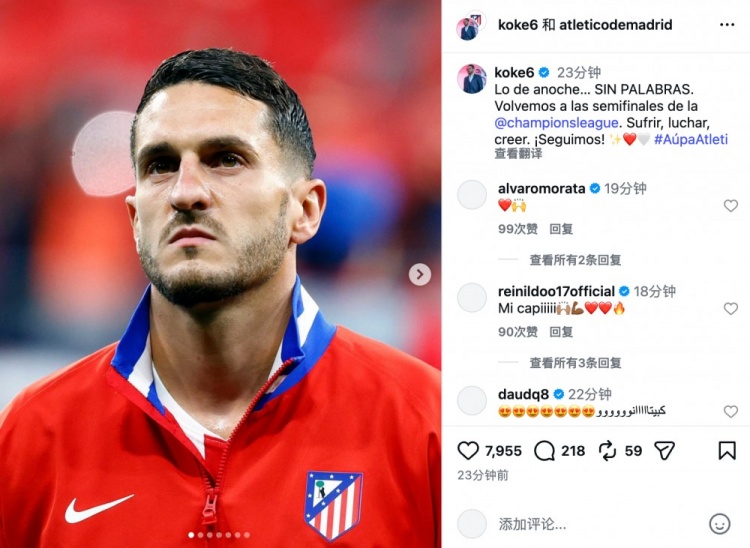Like the post with heart icon
Screen dimensions: 750x548
point(468,450)
